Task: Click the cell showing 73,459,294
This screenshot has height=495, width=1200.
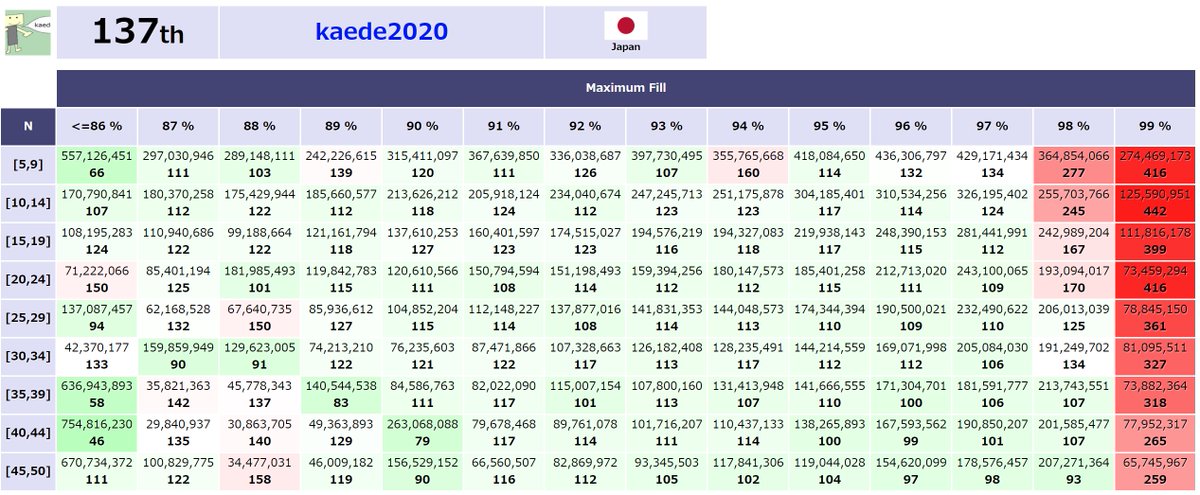Action: coord(1155,278)
